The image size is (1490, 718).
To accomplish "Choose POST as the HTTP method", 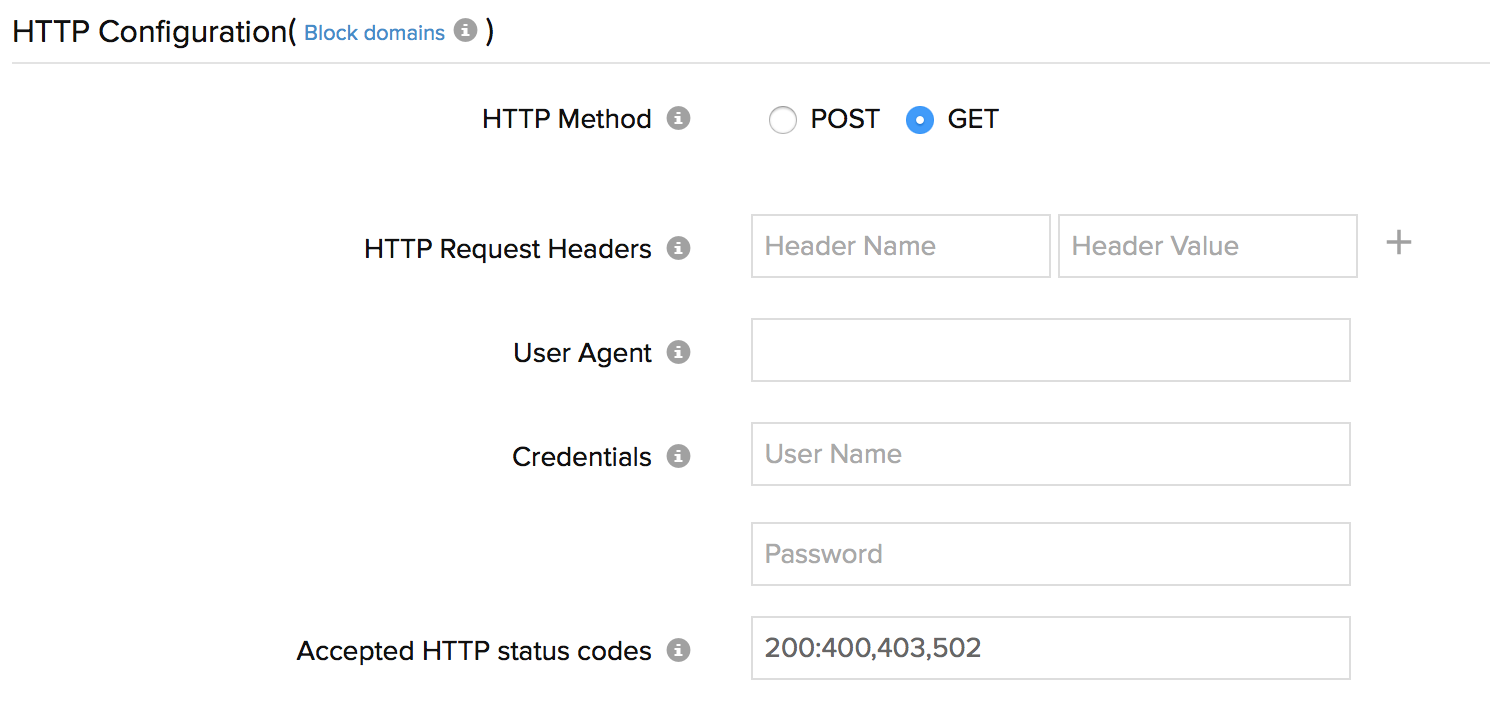I will (x=783, y=119).
